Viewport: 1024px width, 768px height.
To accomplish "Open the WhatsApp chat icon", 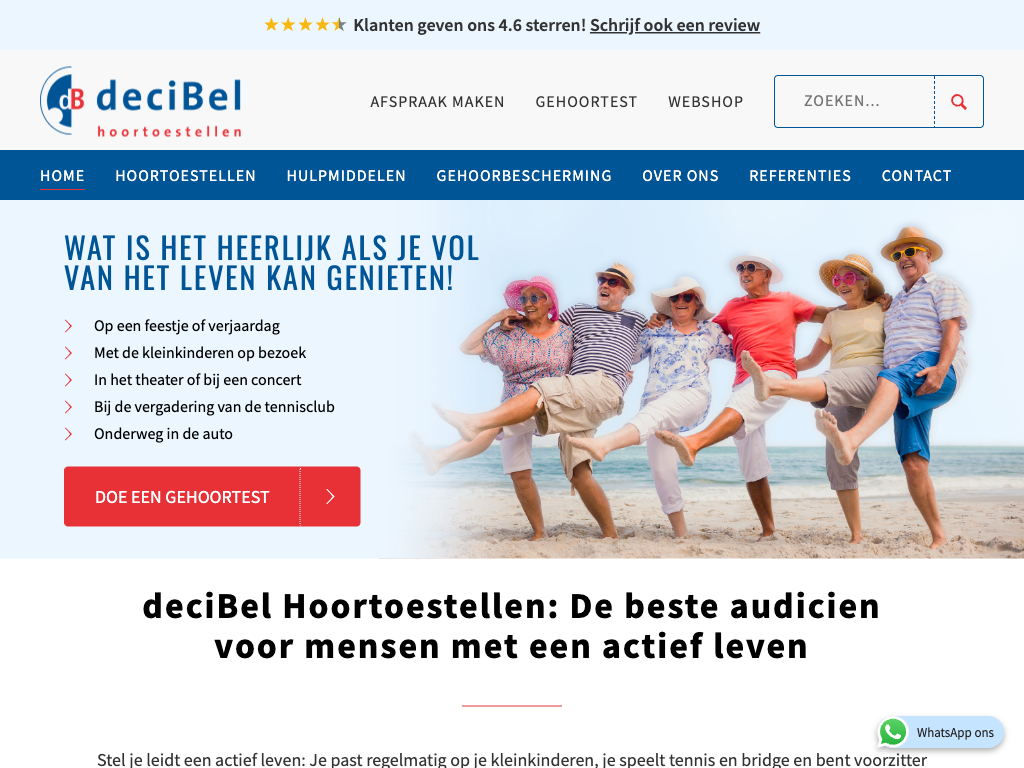I will click(893, 732).
